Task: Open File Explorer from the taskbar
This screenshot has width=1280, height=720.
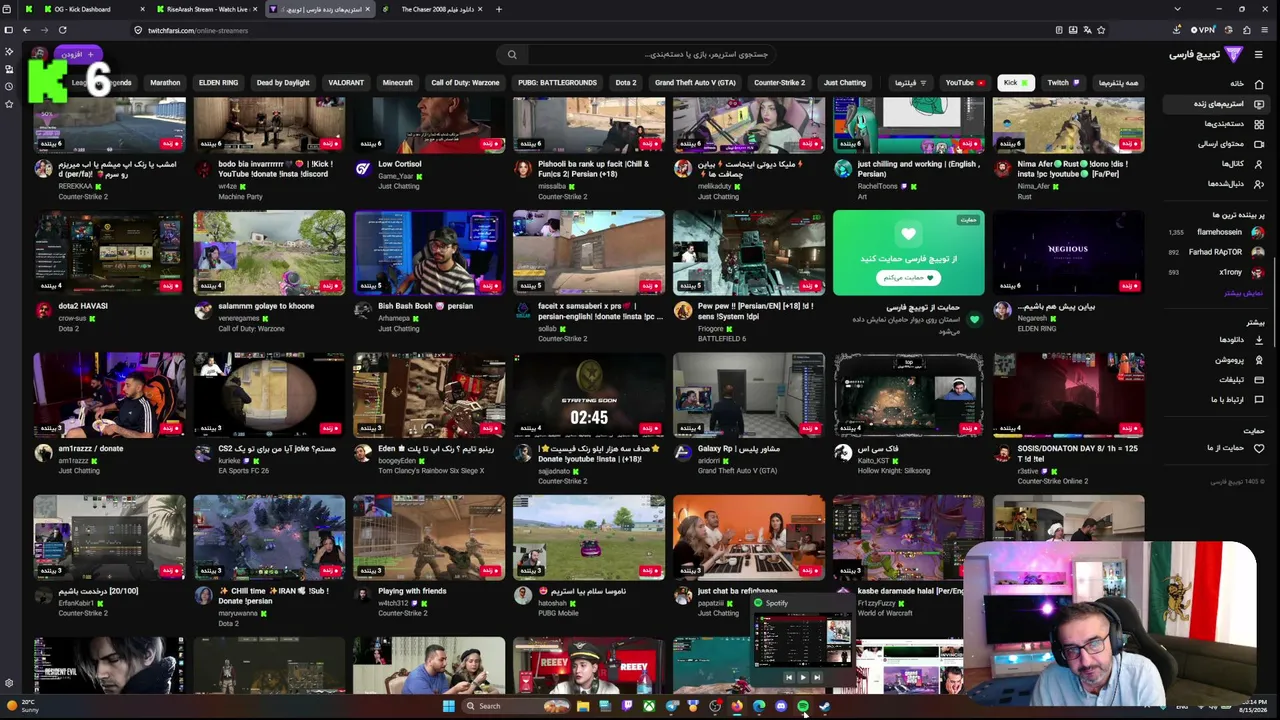Action: [x=583, y=706]
